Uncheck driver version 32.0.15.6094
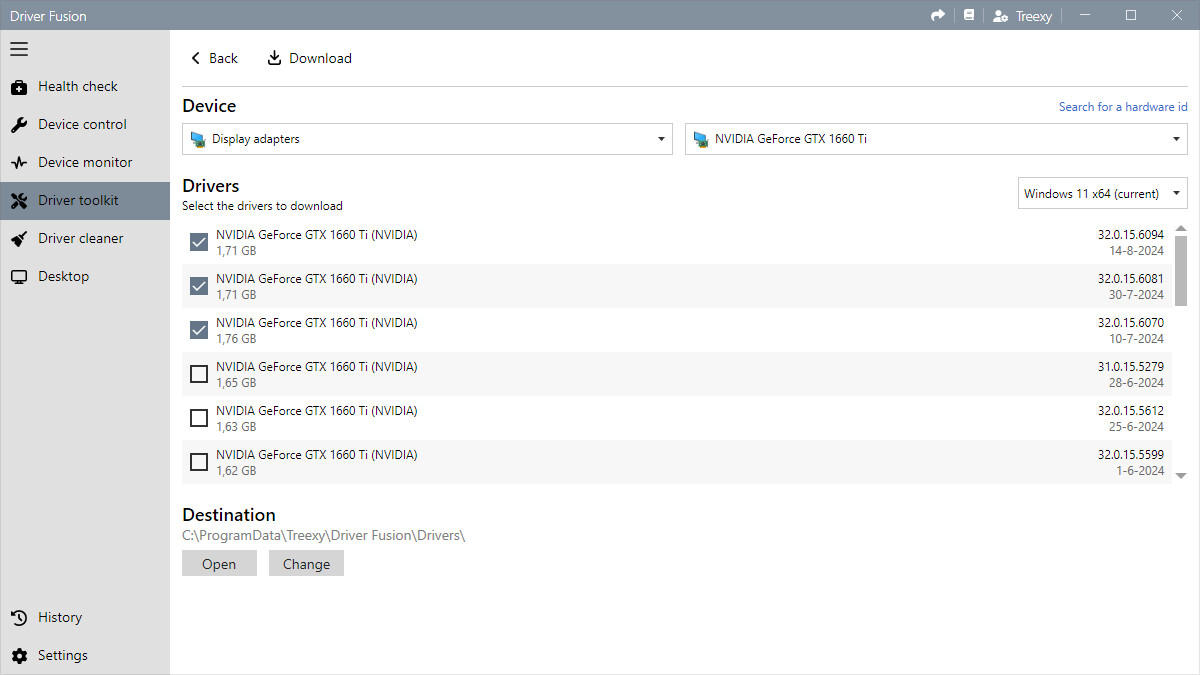 tap(199, 242)
